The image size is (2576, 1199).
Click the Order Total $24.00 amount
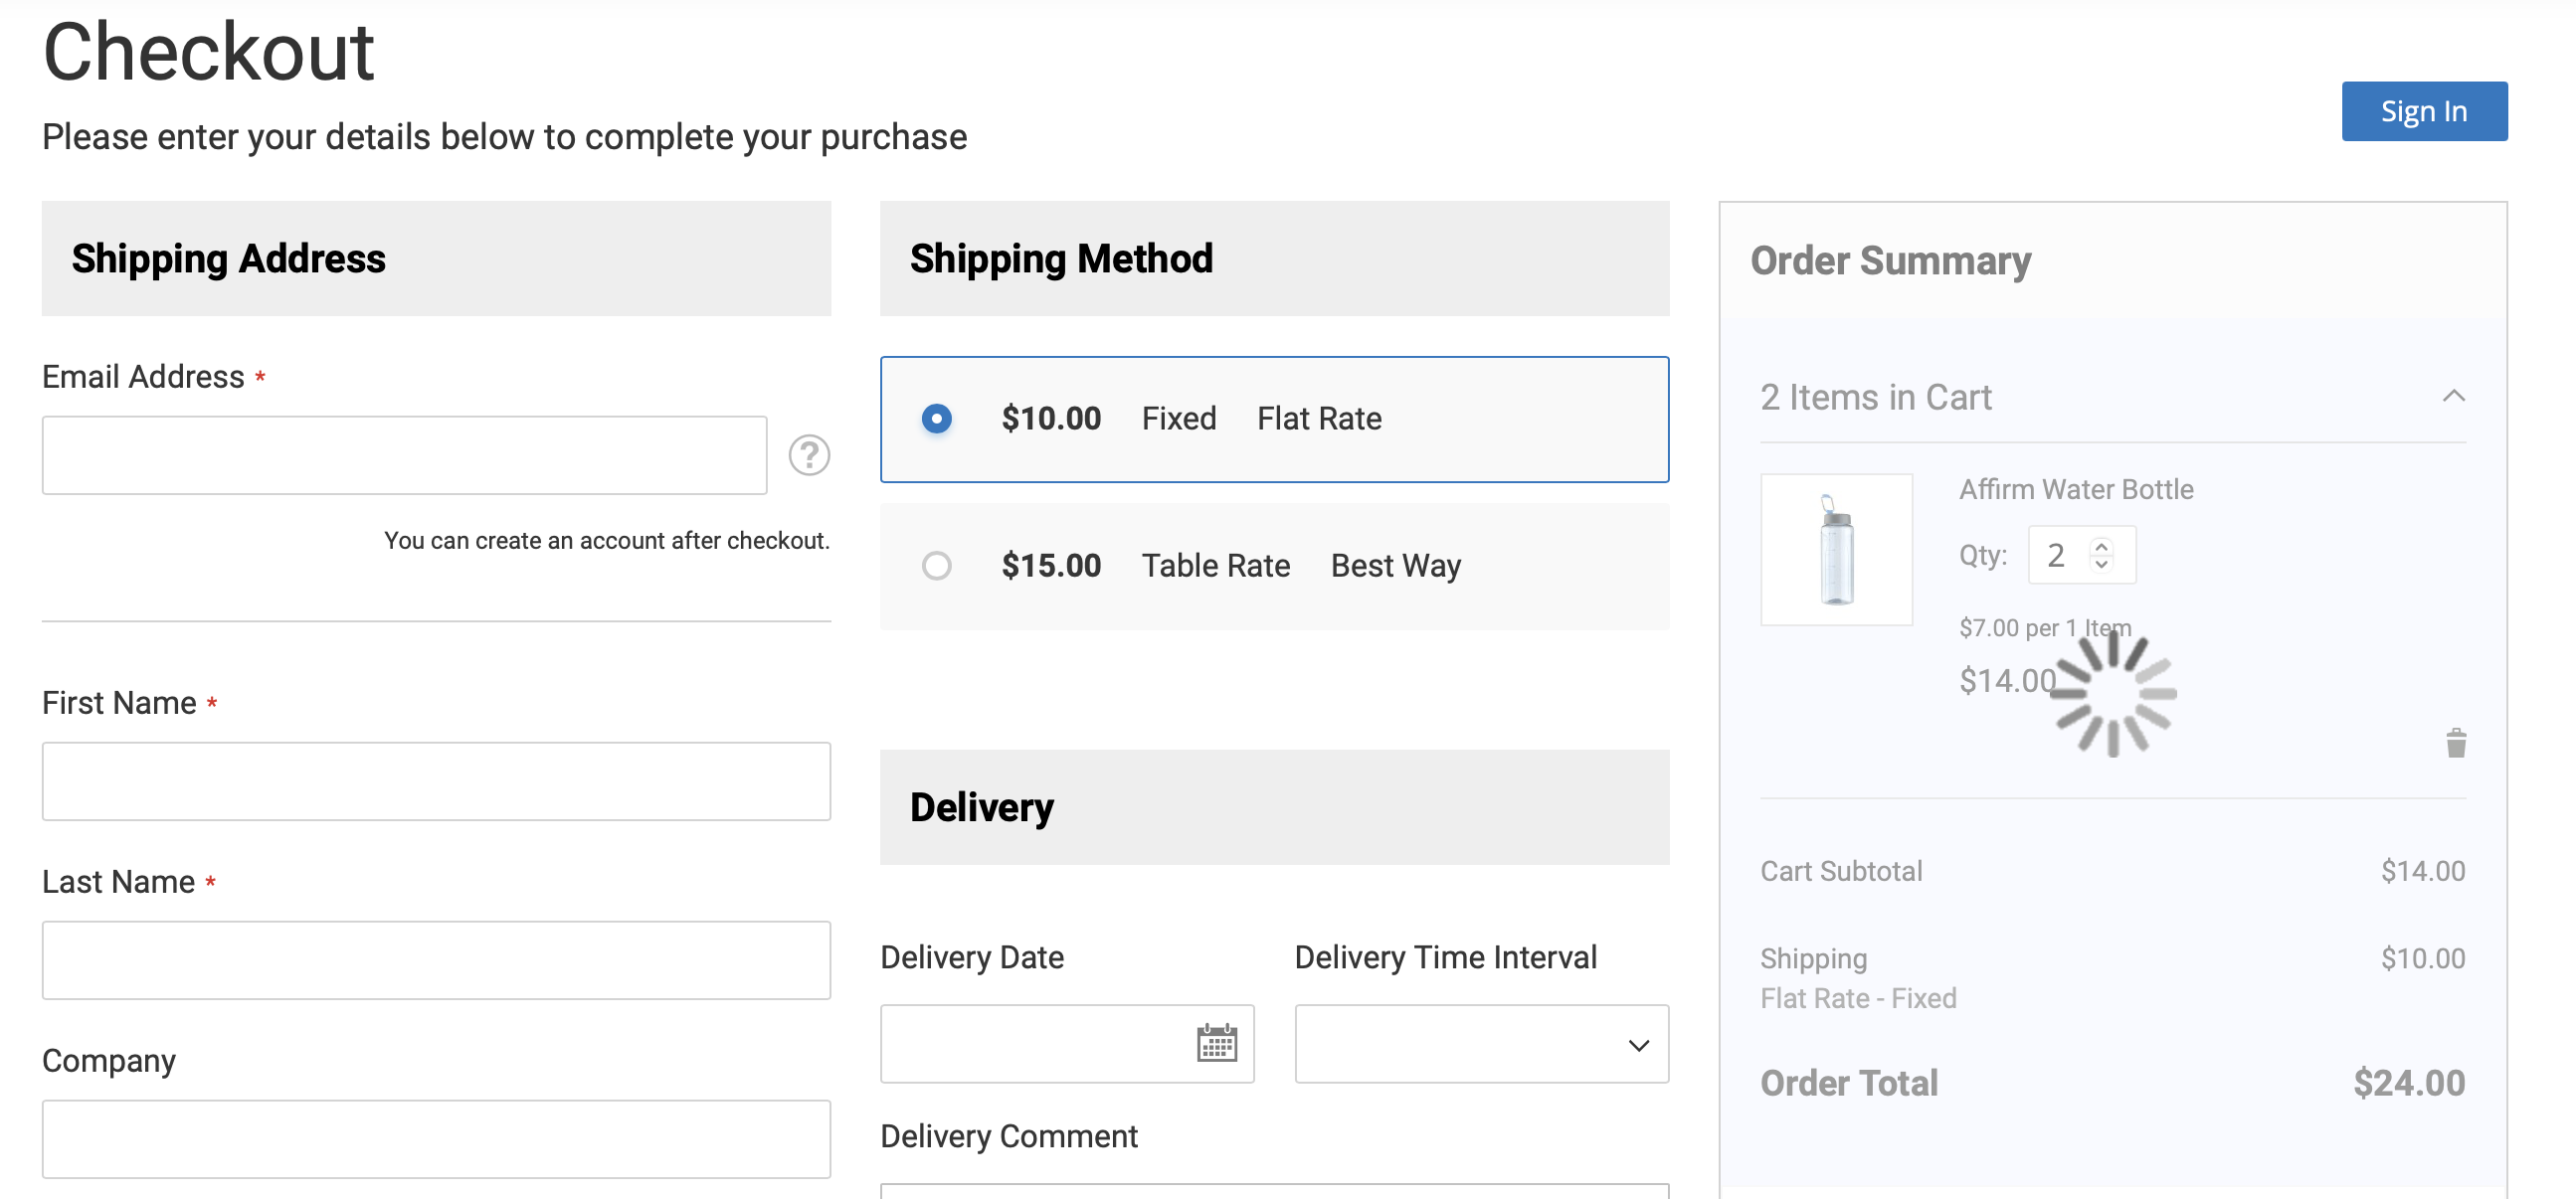2408,1083
